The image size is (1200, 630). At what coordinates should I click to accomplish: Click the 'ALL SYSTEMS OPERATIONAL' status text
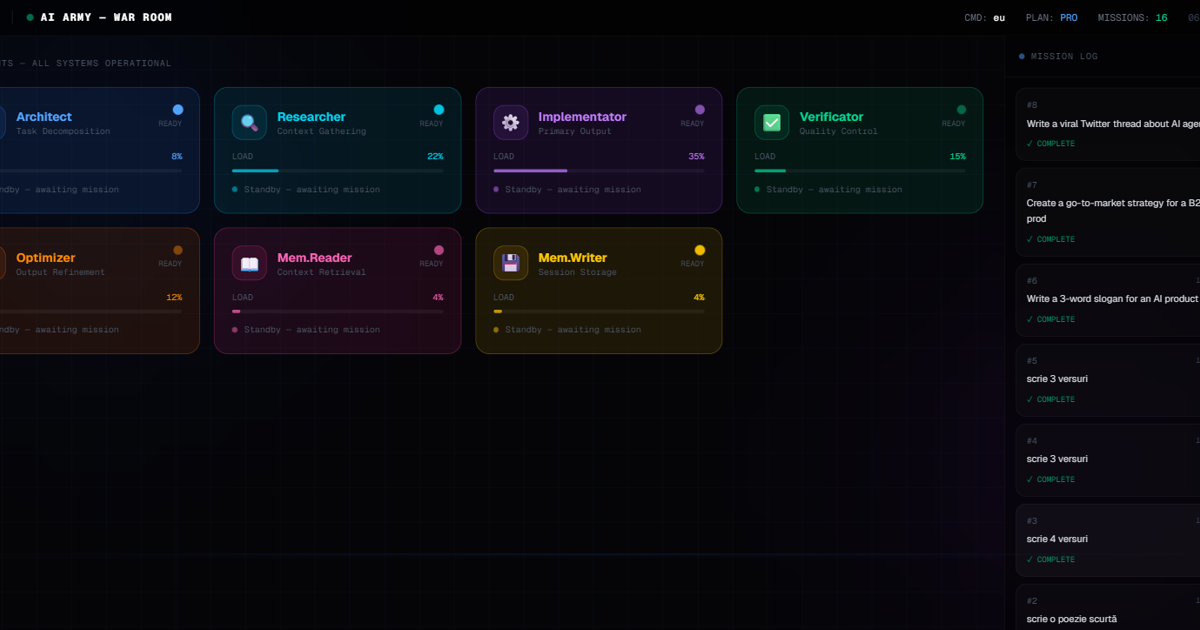(x=101, y=64)
